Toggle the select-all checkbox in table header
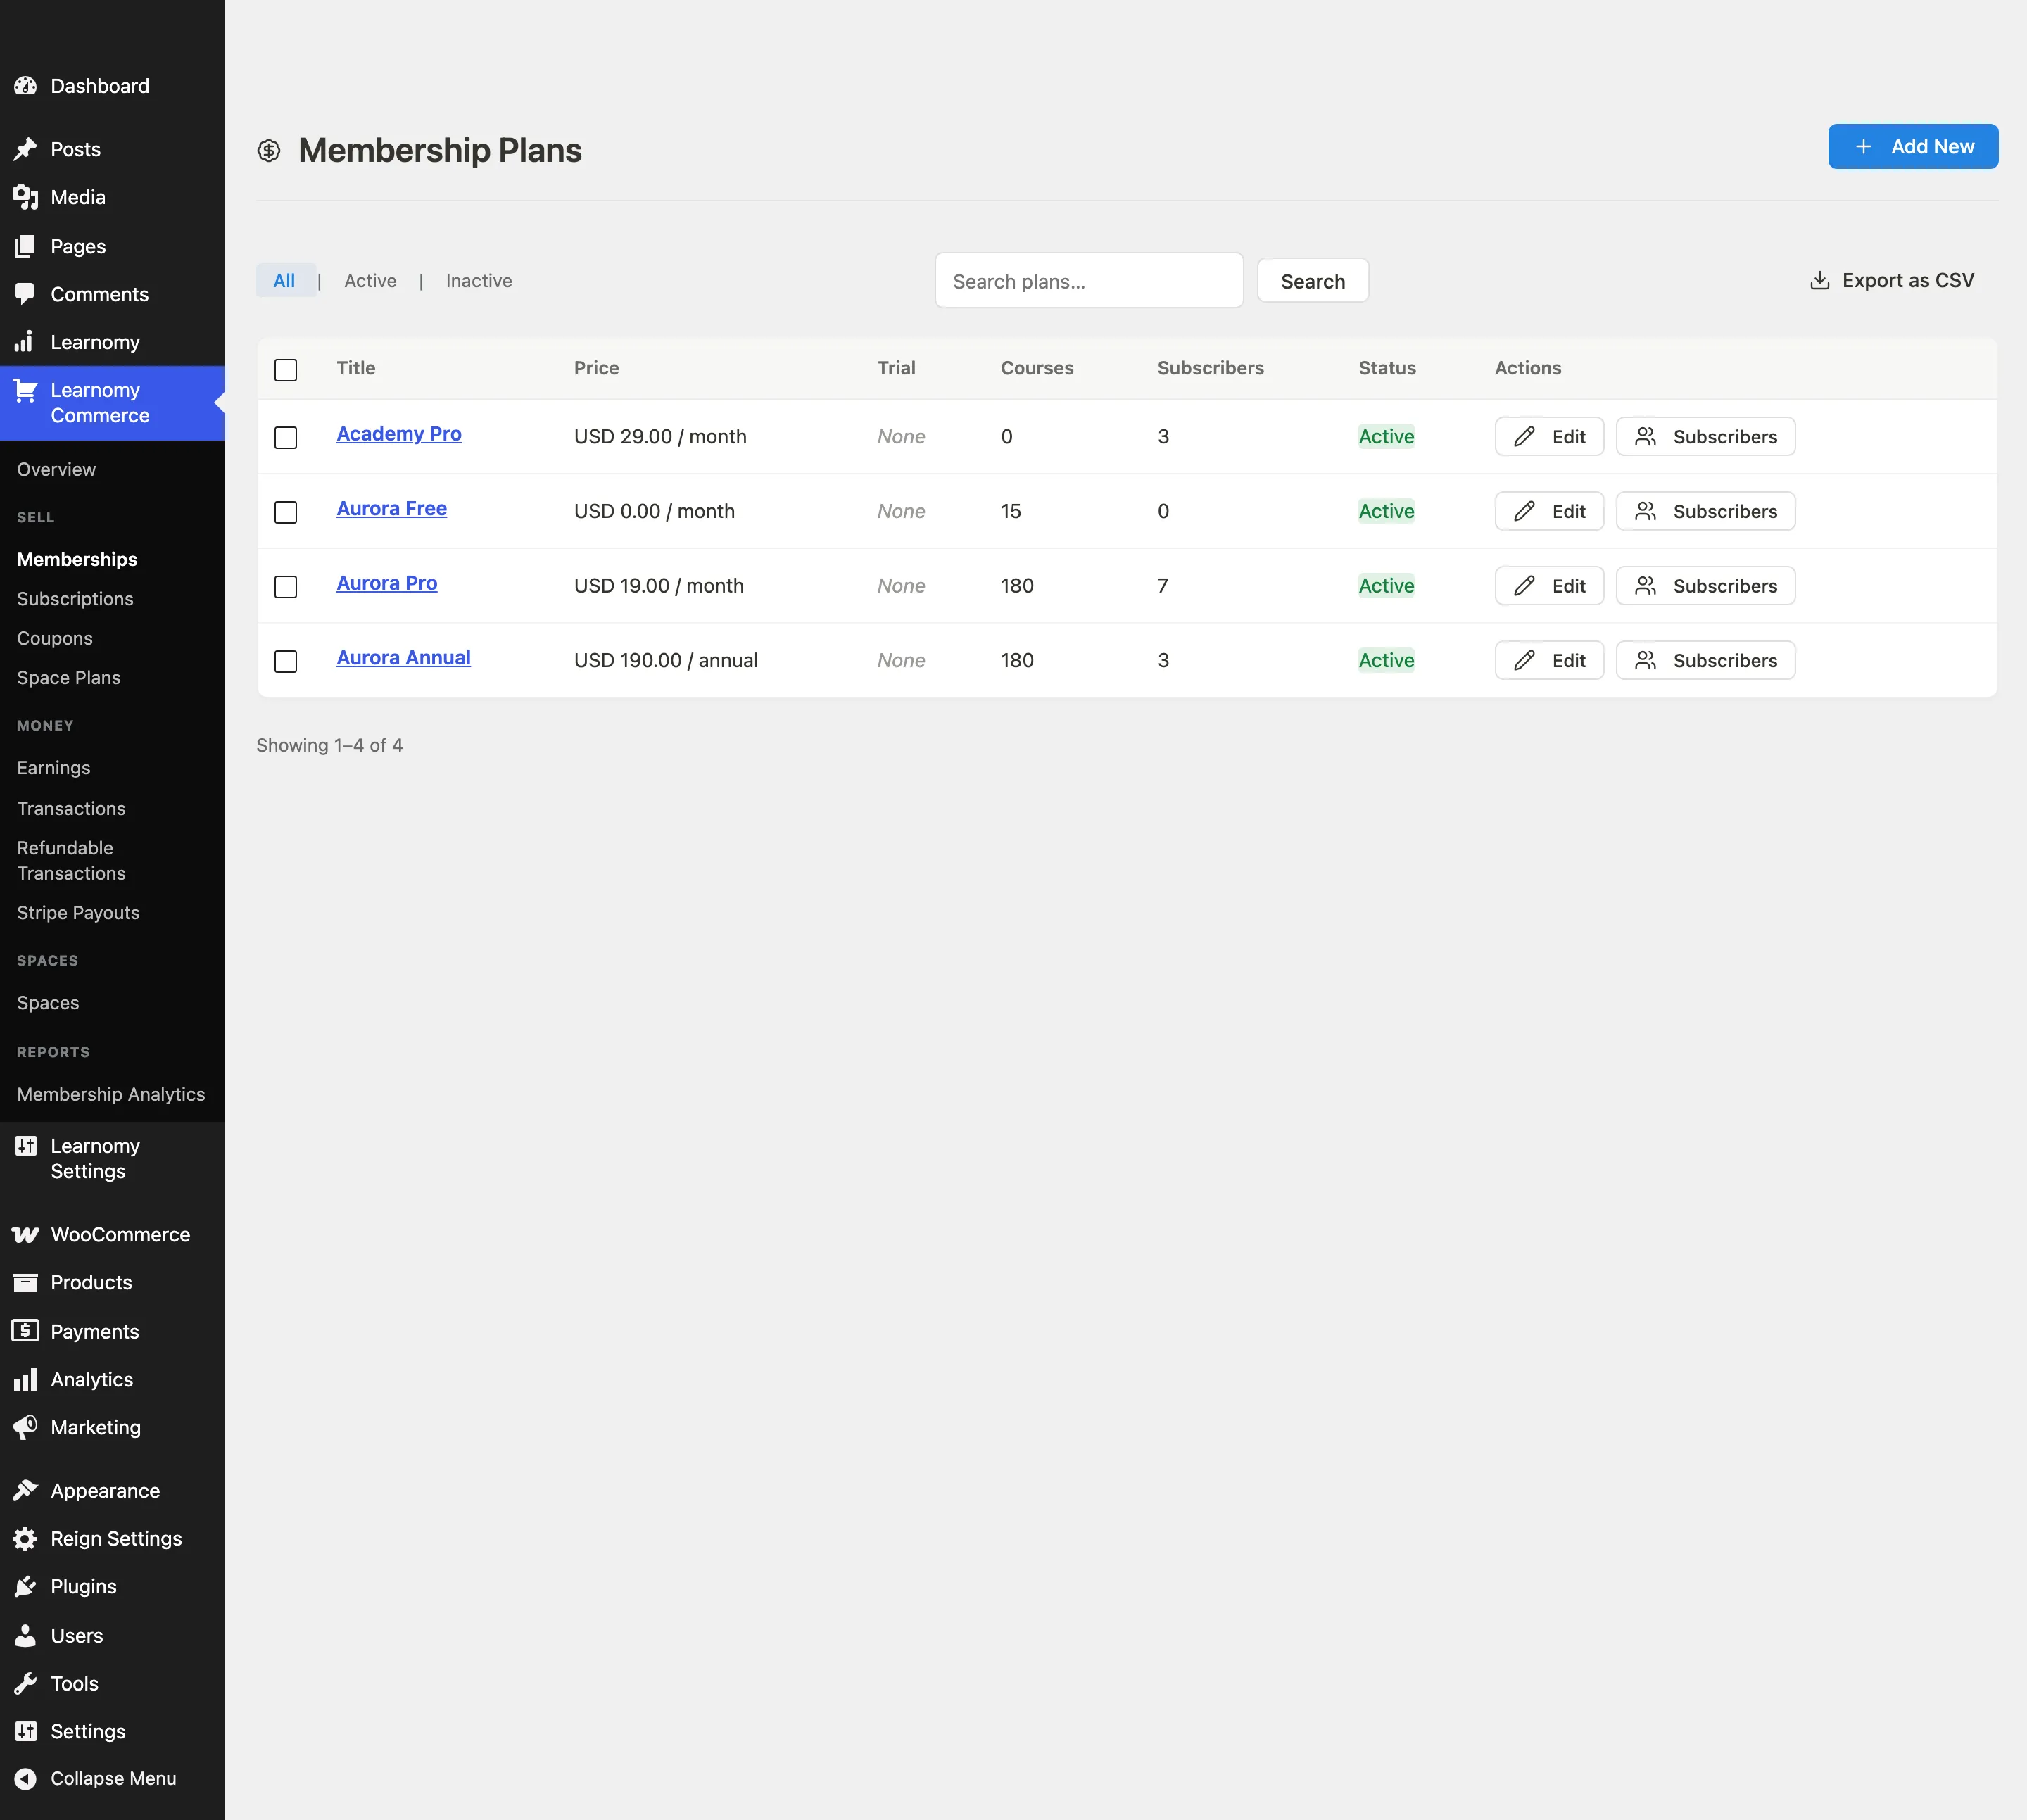Viewport: 2027px width, 1820px height. coord(286,370)
